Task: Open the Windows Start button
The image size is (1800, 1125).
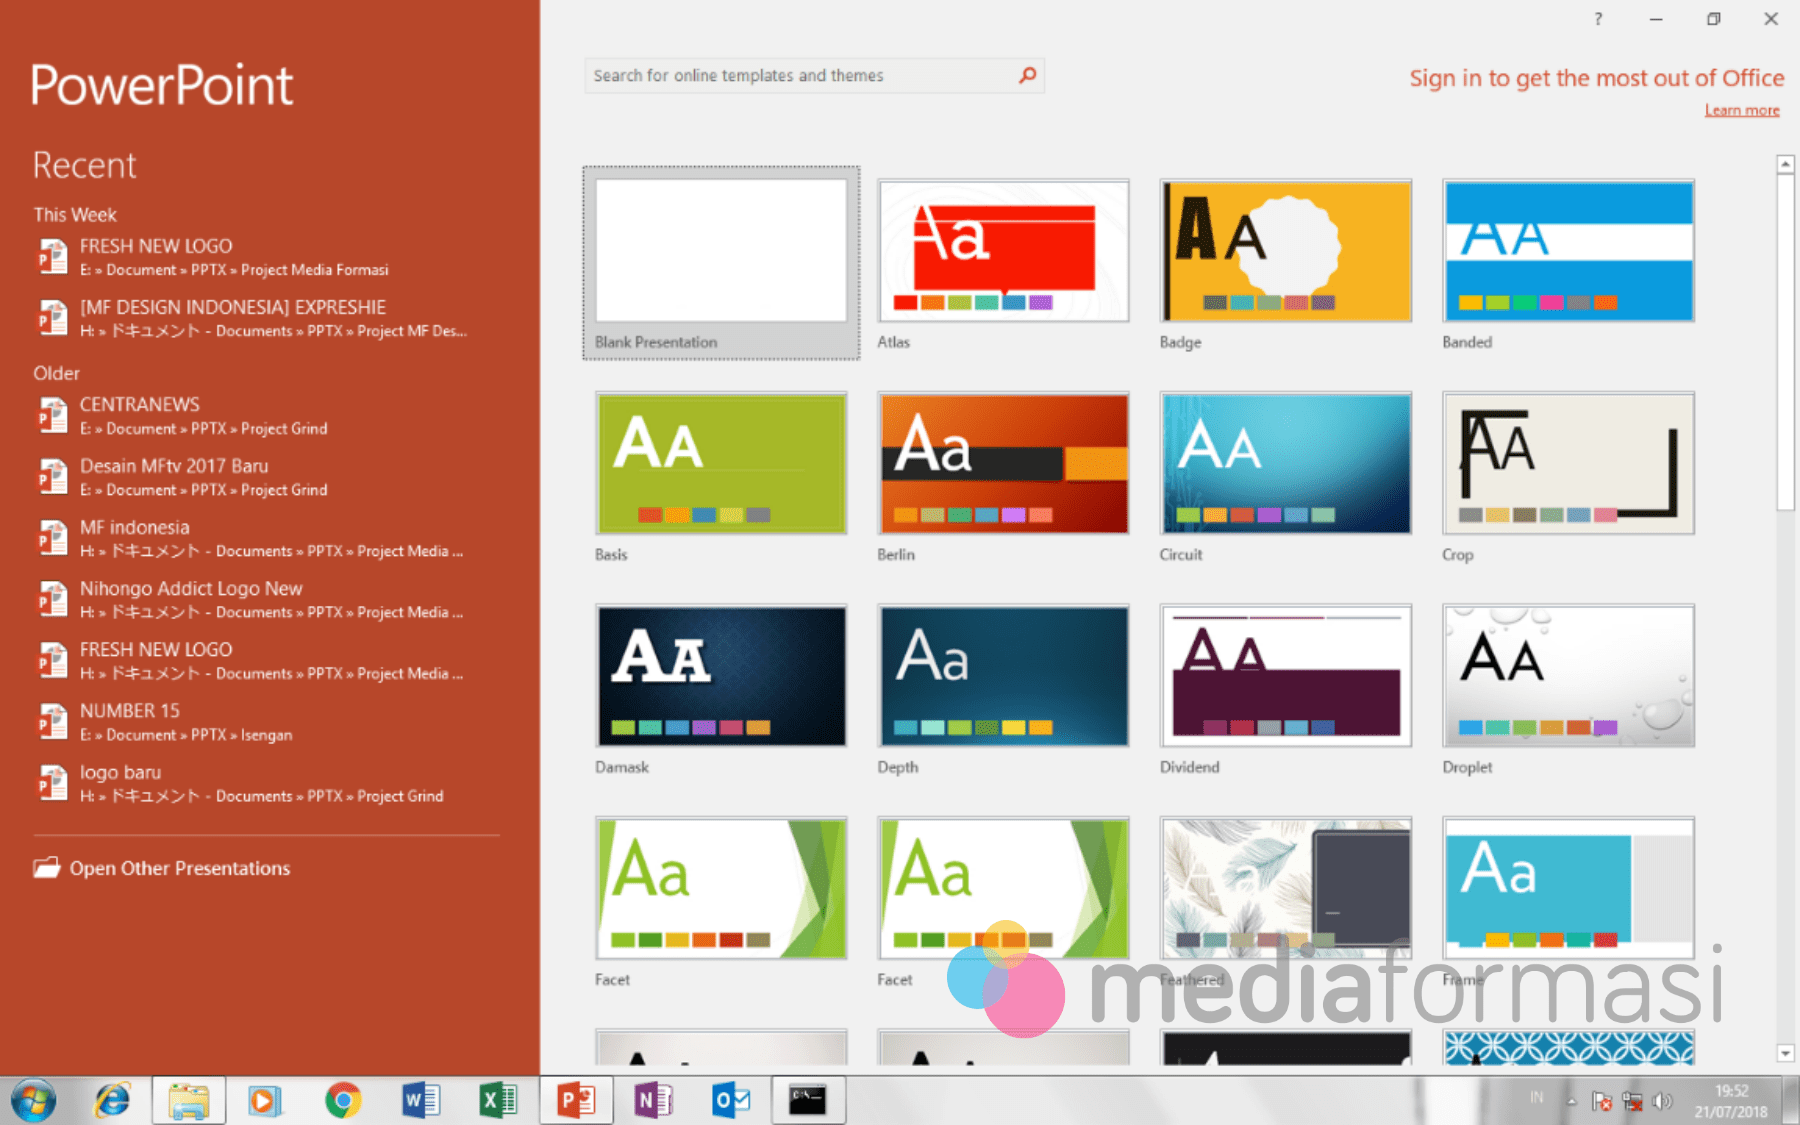Action: pos(34,1101)
